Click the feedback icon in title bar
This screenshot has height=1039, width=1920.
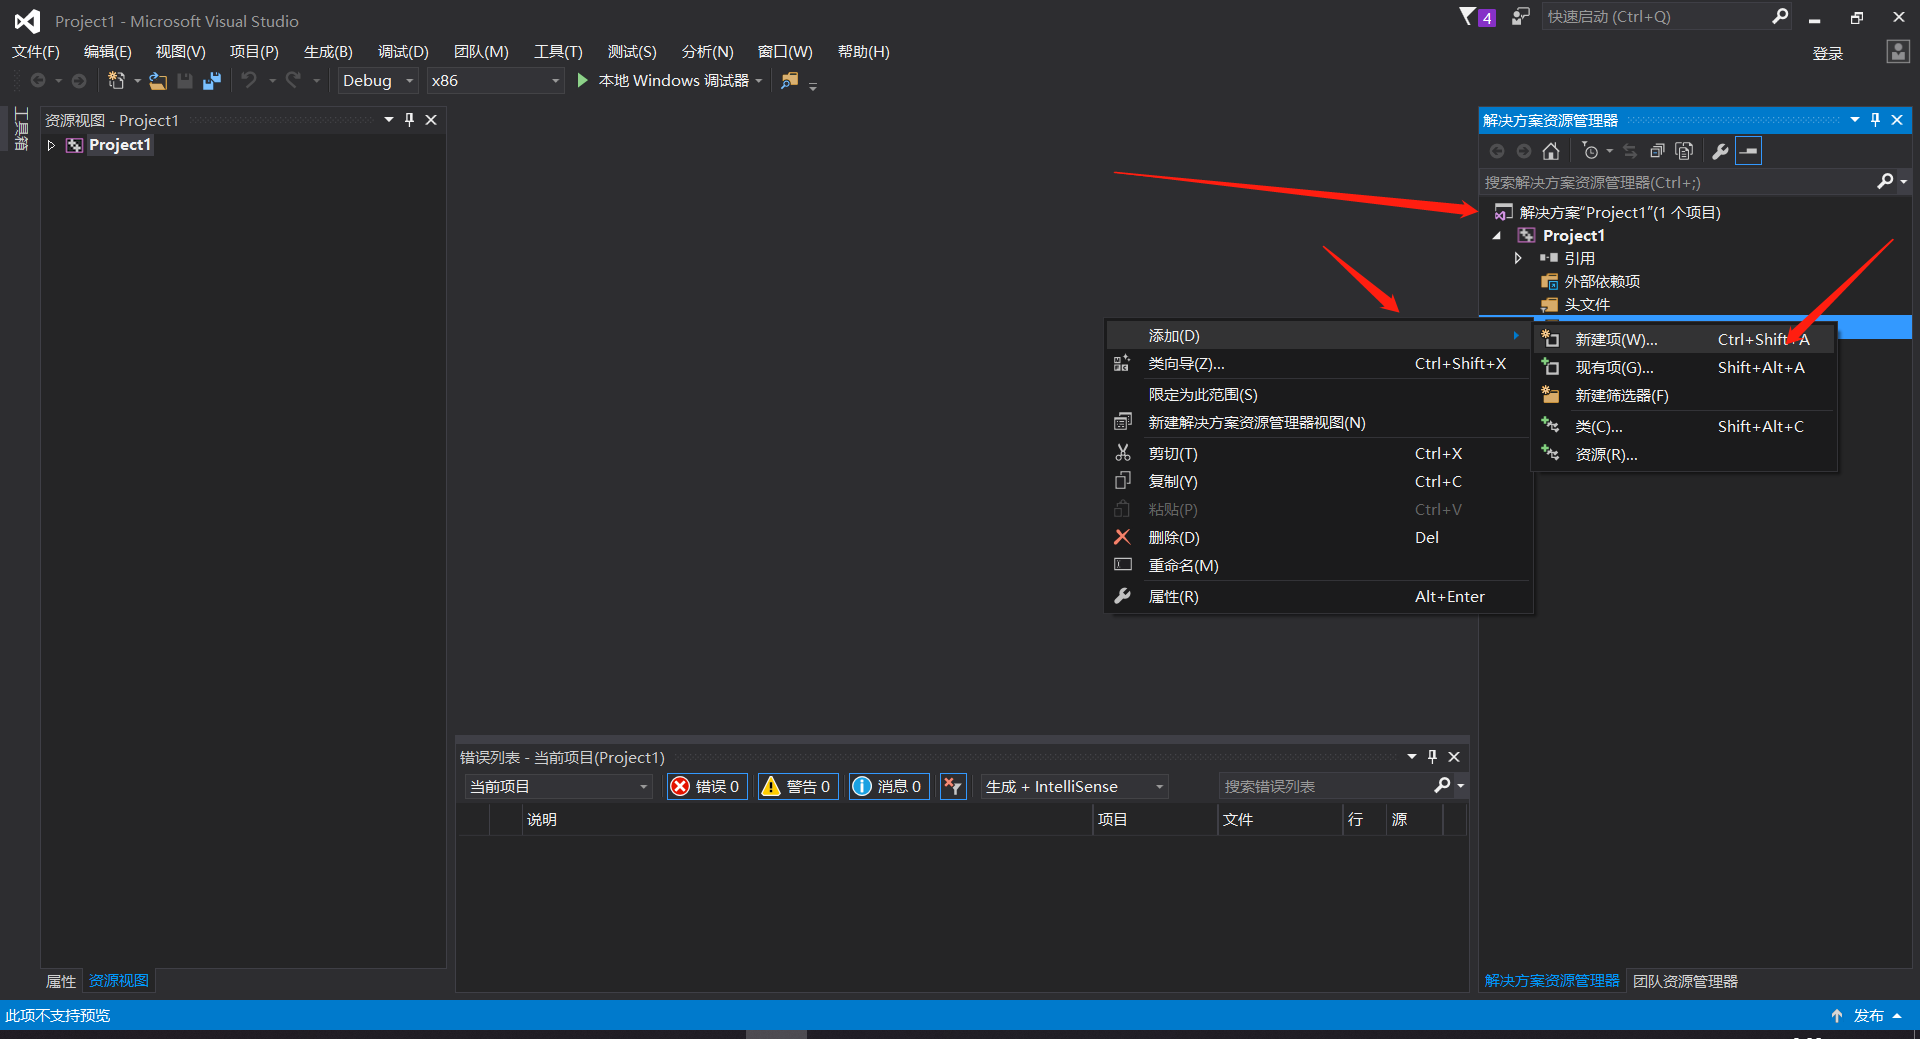click(1521, 16)
